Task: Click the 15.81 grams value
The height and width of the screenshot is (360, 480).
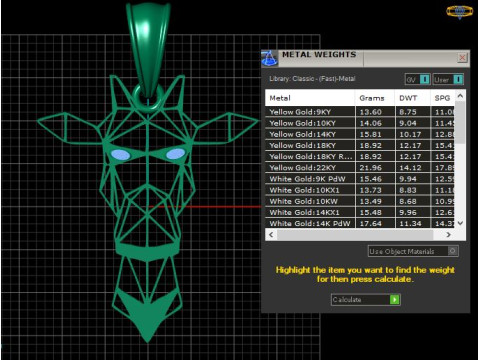Action: click(x=371, y=134)
